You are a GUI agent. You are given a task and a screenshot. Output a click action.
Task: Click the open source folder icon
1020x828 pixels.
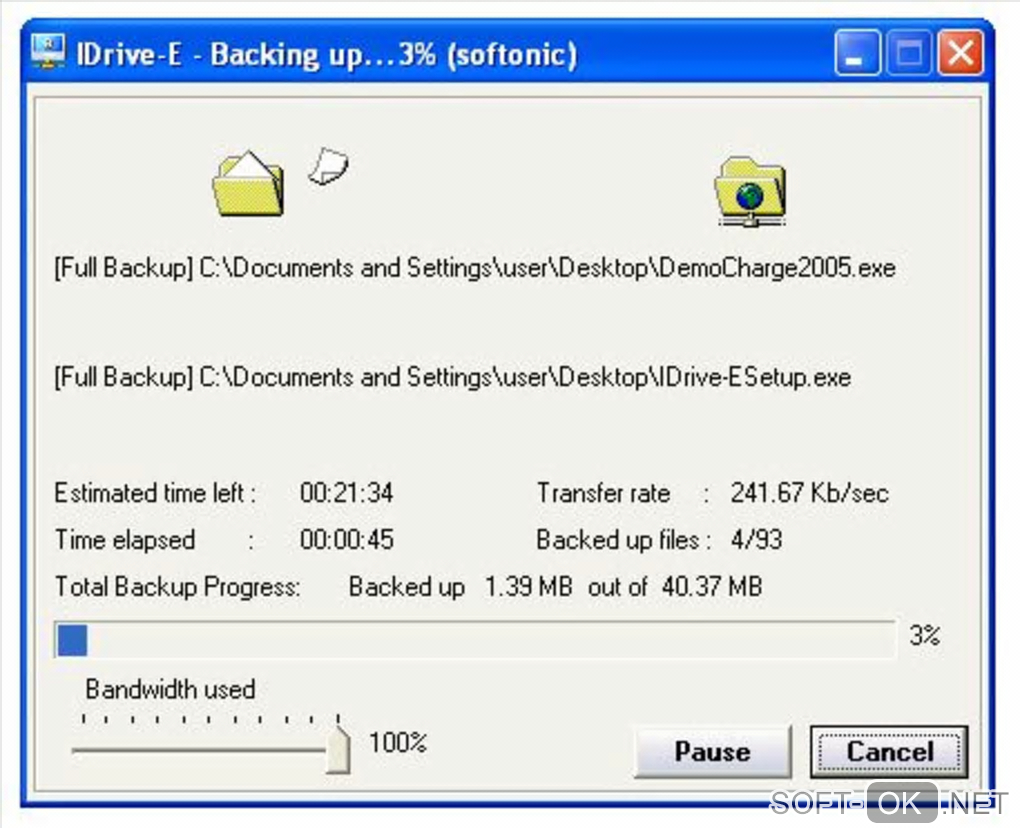(248, 183)
